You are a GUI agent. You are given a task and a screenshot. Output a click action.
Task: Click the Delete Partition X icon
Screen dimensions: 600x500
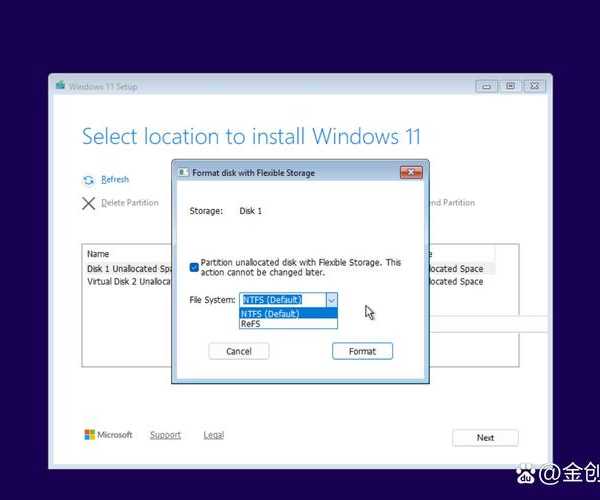pyautogui.click(x=88, y=203)
